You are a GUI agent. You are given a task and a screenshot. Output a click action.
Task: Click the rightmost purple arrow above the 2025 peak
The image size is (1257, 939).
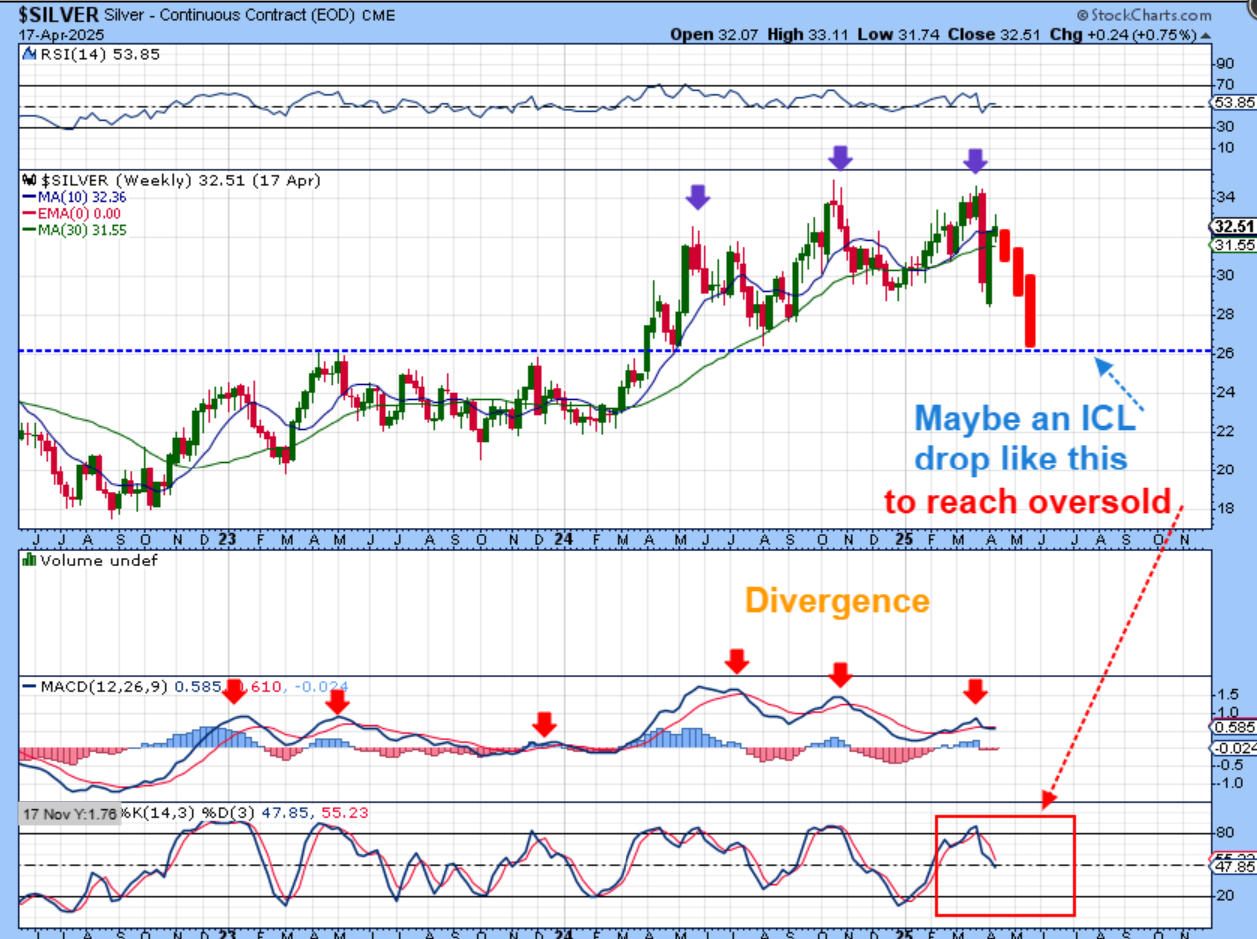(x=976, y=159)
